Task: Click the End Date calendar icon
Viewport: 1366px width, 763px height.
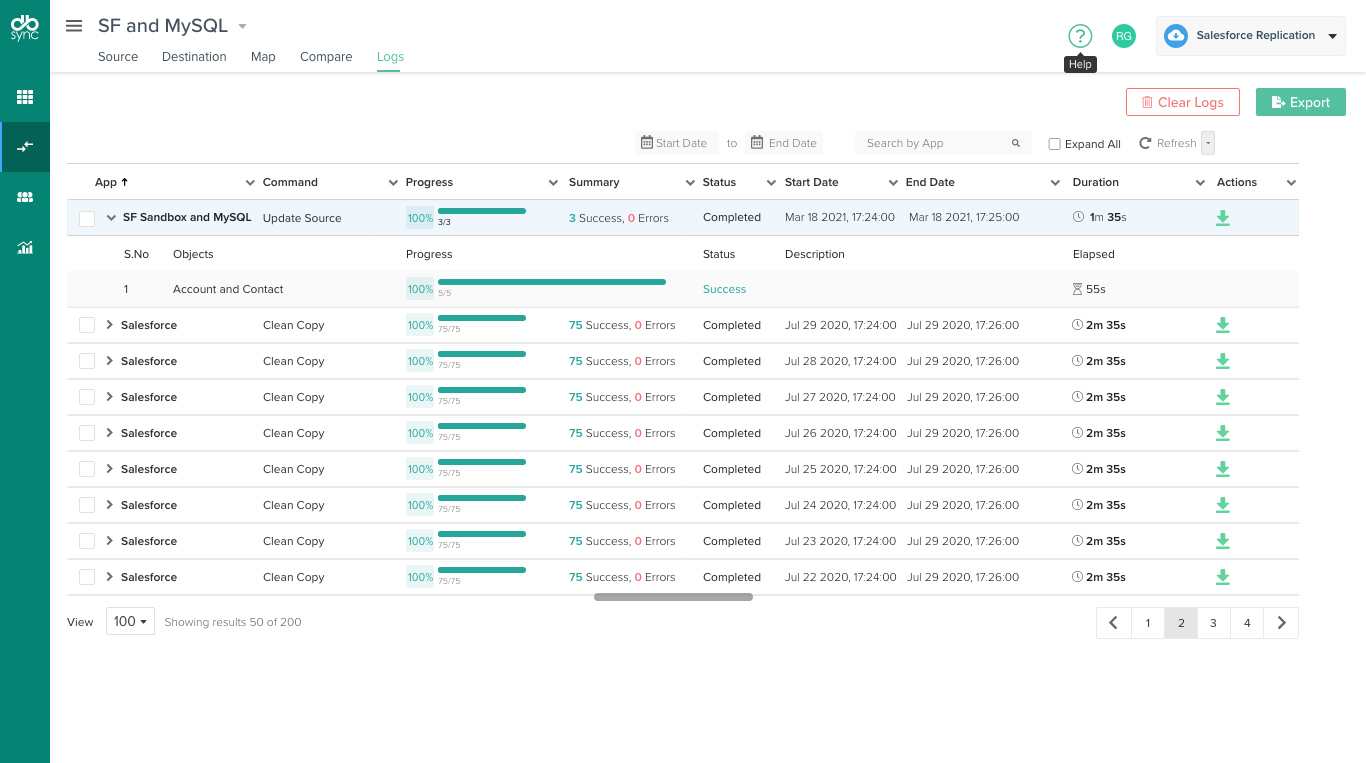Action: pyautogui.click(x=758, y=143)
